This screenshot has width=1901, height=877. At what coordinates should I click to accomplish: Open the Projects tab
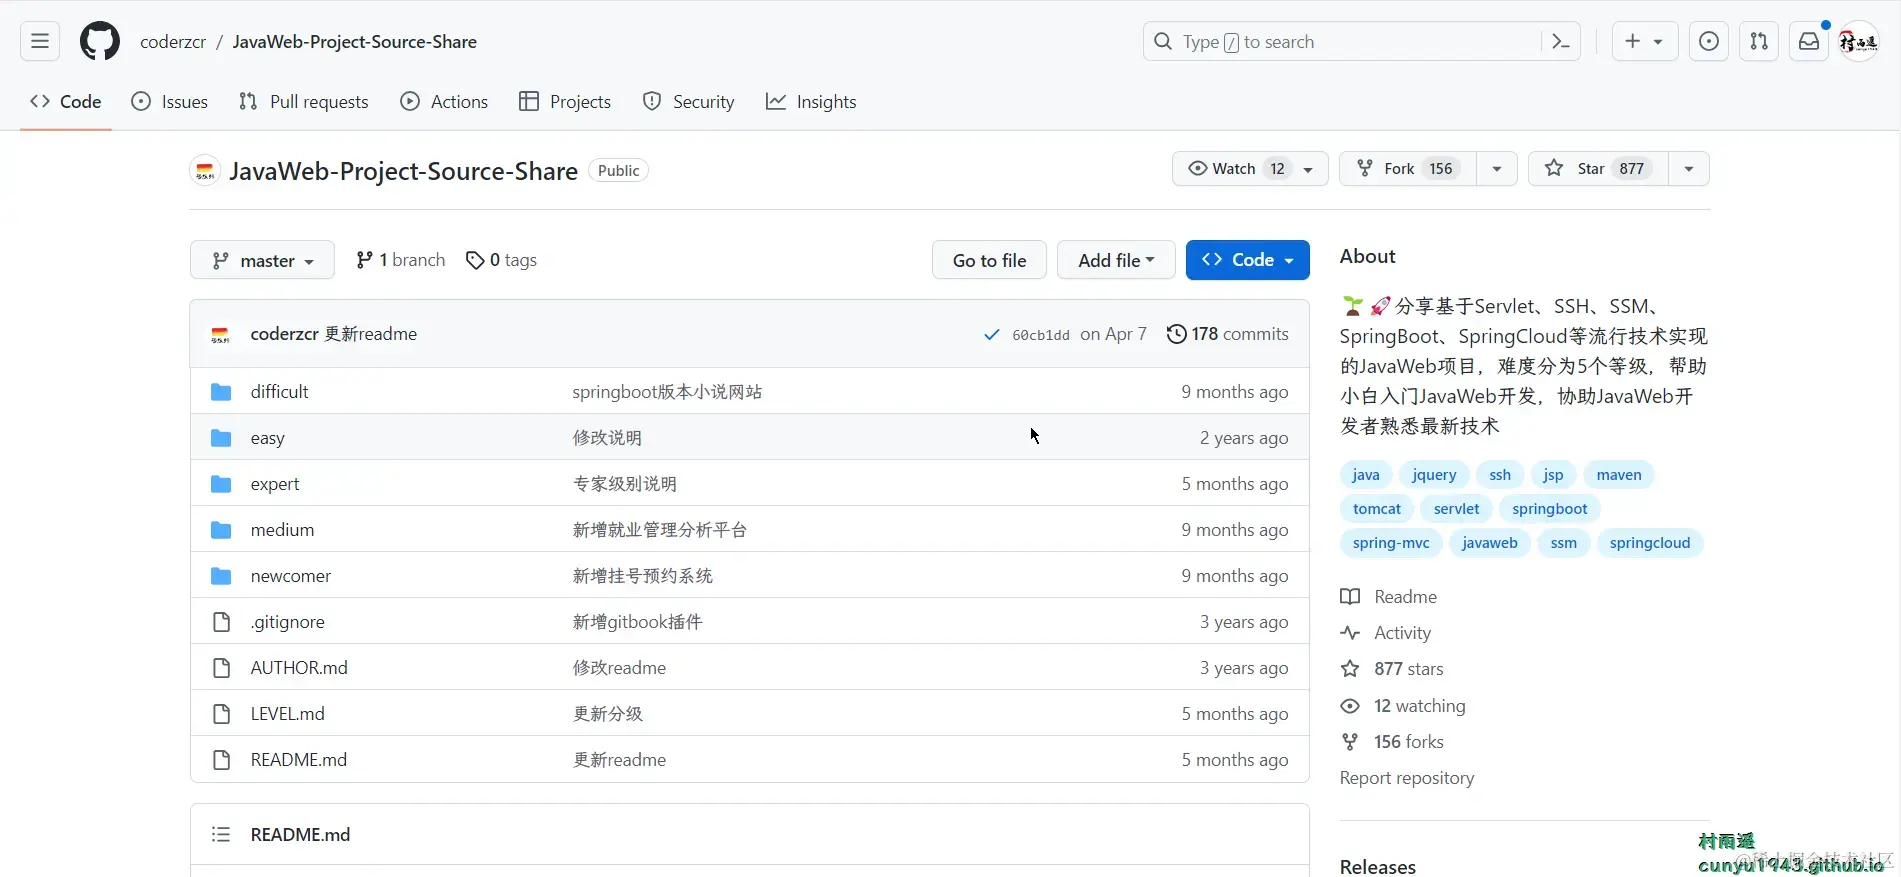tap(565, 101)
